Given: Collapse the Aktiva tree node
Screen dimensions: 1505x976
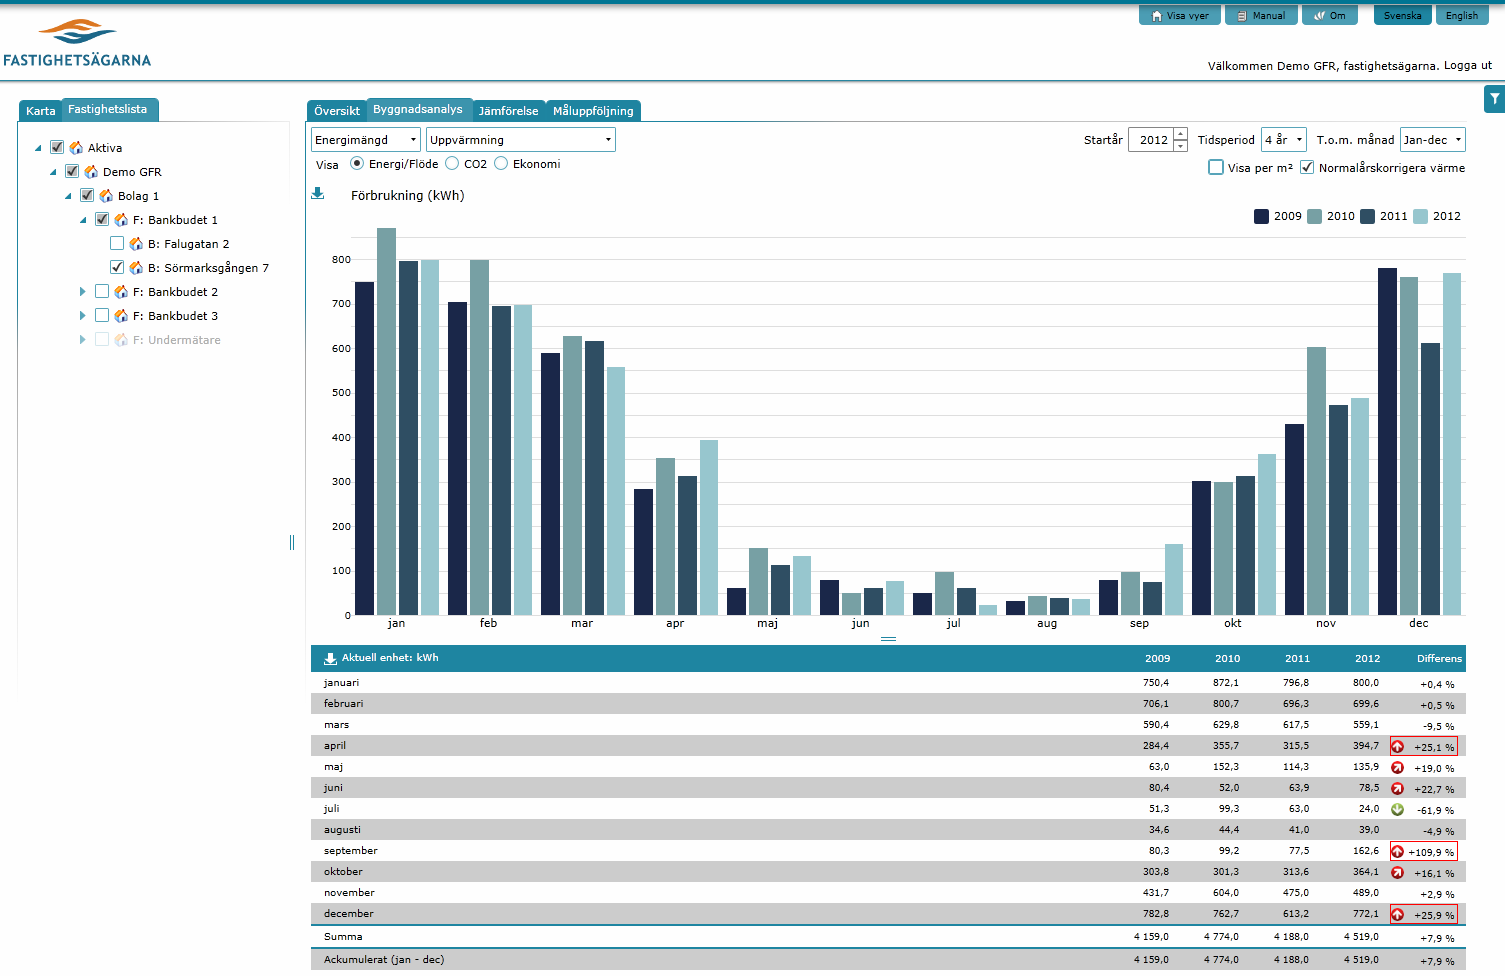Looking at the screenshot, I should (x=39, y=148).
